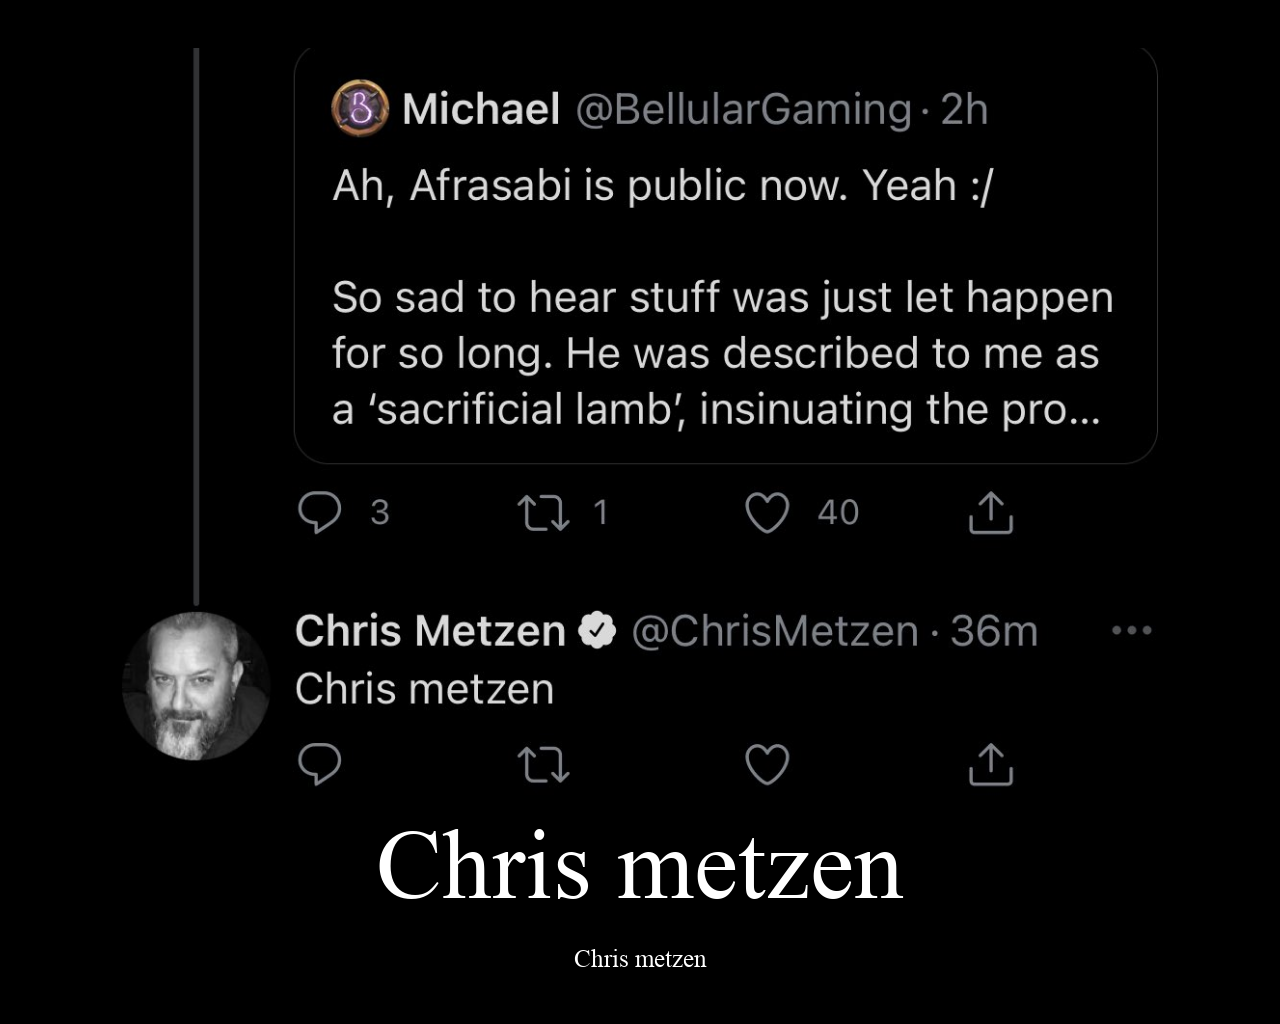Click the tweet text "Chris metzen"
The height and width of the screenshot is (1024, 1280).
424,689
